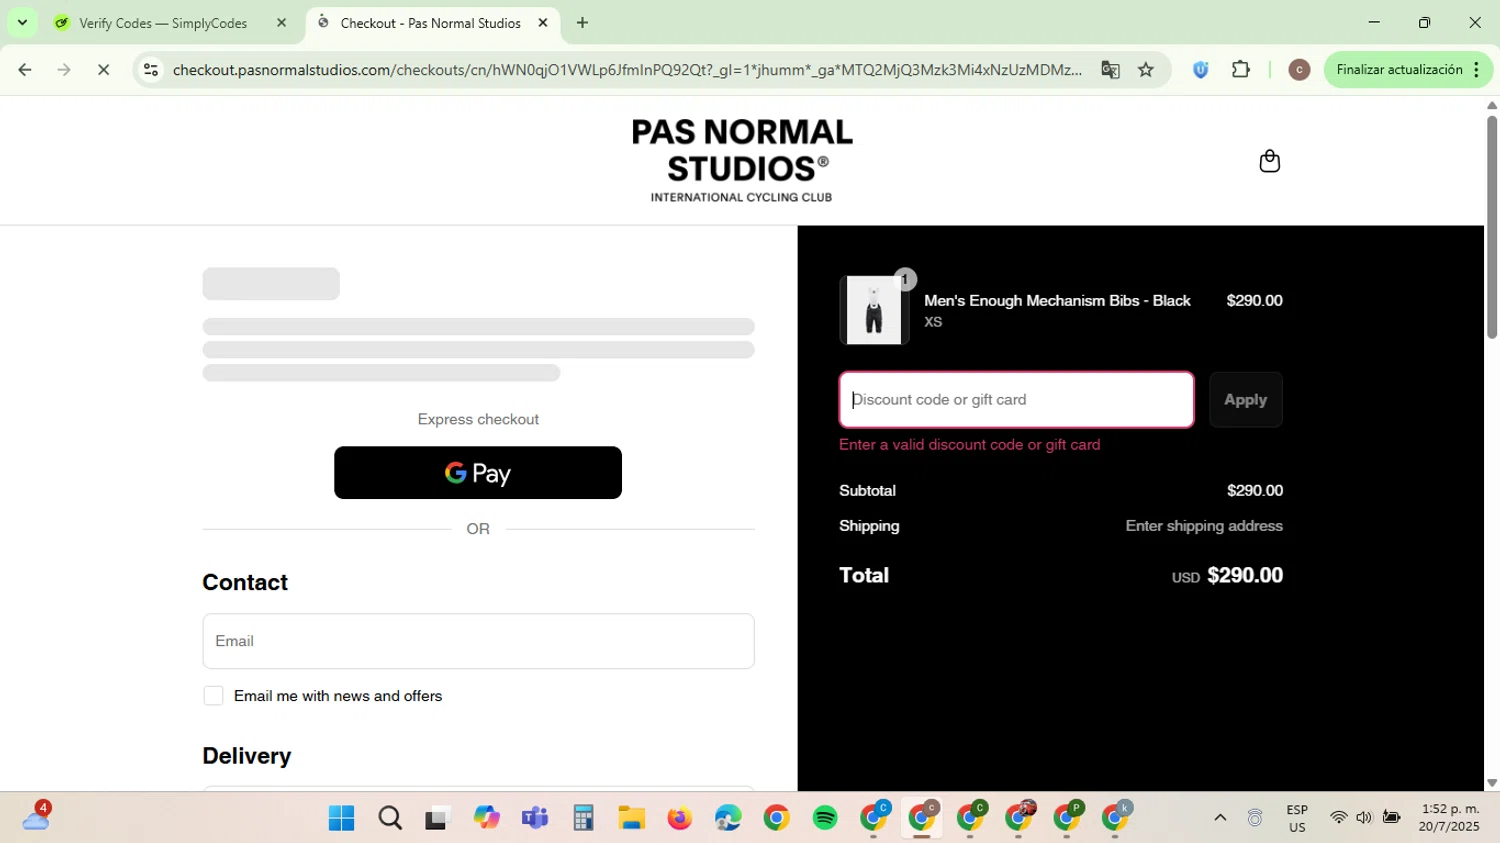Open Microsoft Teams from the taskbar
Screen dimensions: 1500x843
tap(535, 819)
